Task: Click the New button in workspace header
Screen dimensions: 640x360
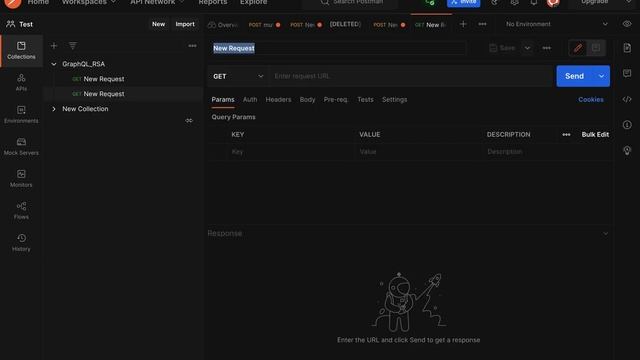Action: [x=158, y=24]
